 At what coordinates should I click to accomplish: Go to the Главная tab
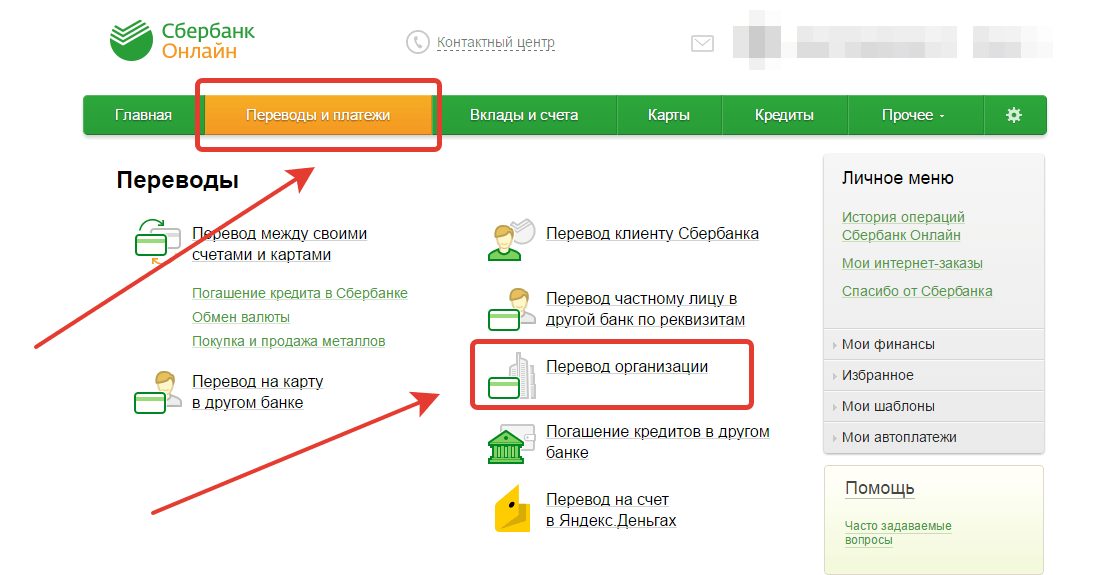pos(144,115)
